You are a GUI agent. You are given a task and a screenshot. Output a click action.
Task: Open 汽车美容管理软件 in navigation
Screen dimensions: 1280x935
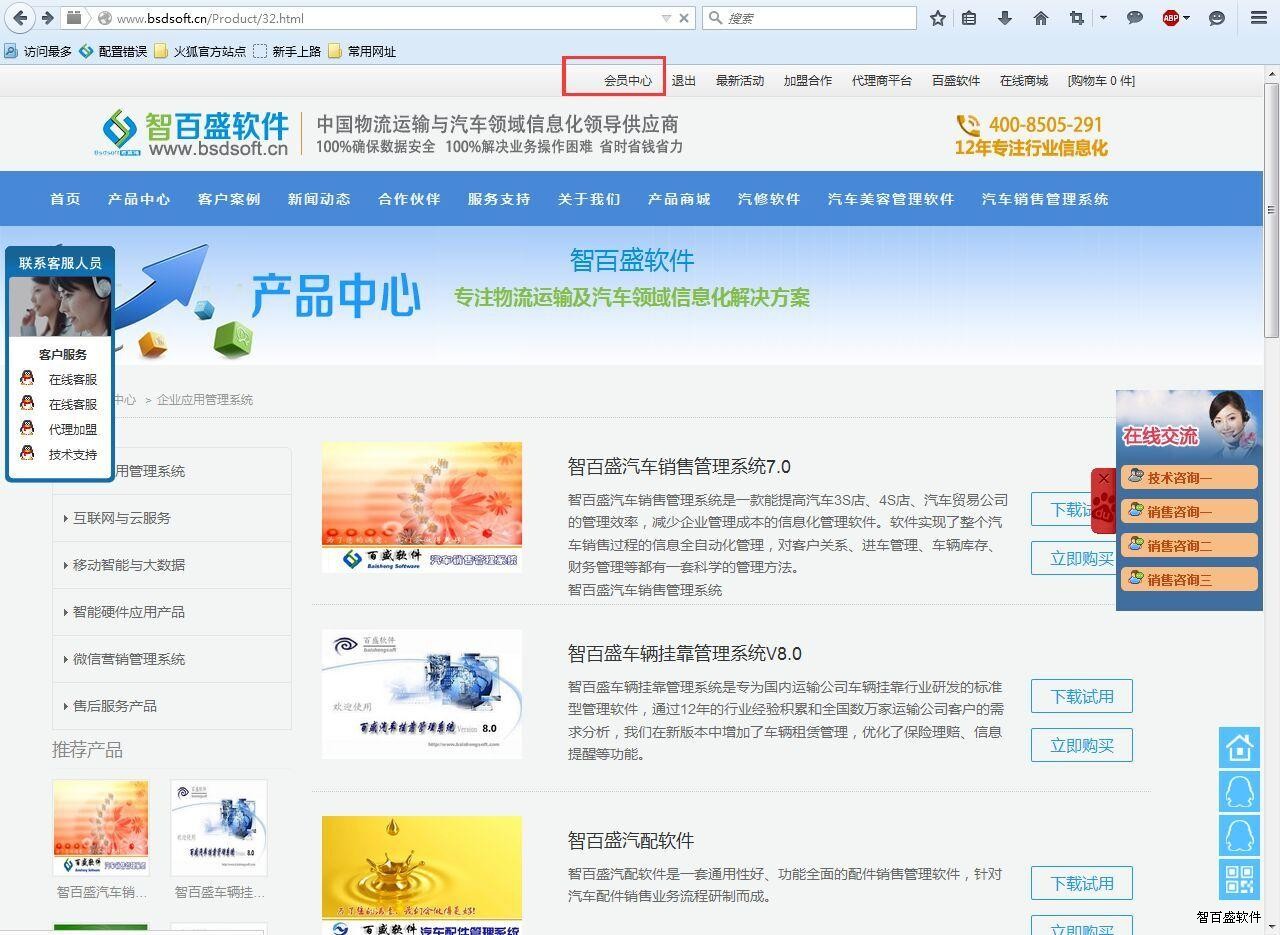(x=891, y=199)
